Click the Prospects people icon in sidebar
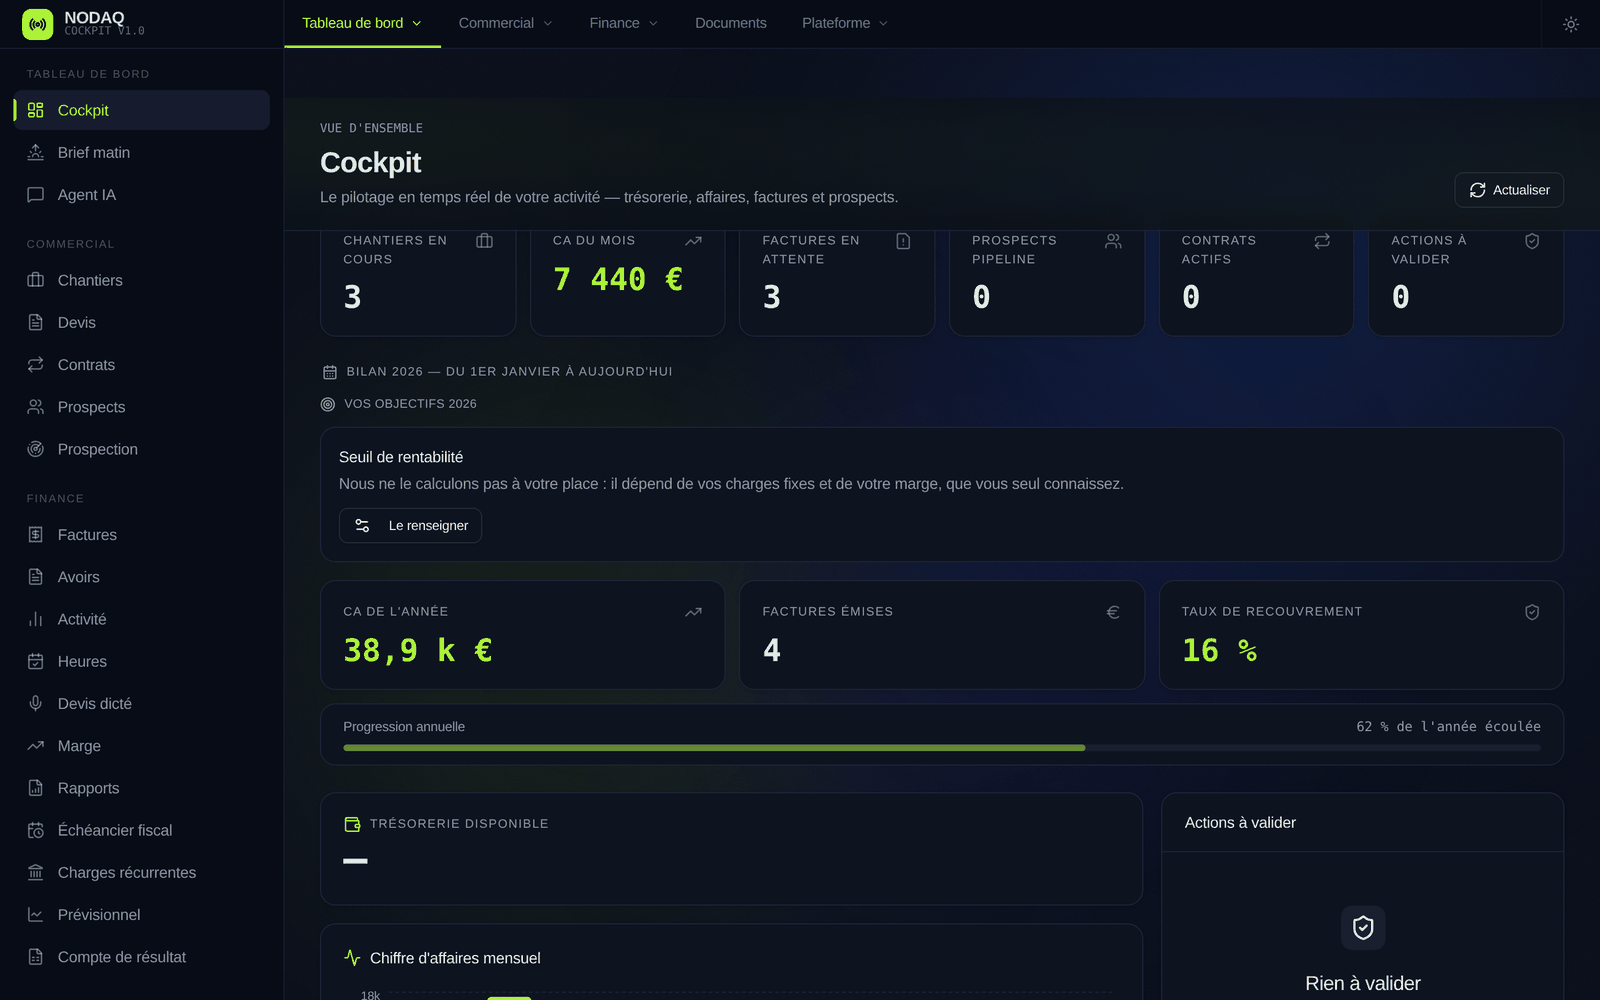 36,407
